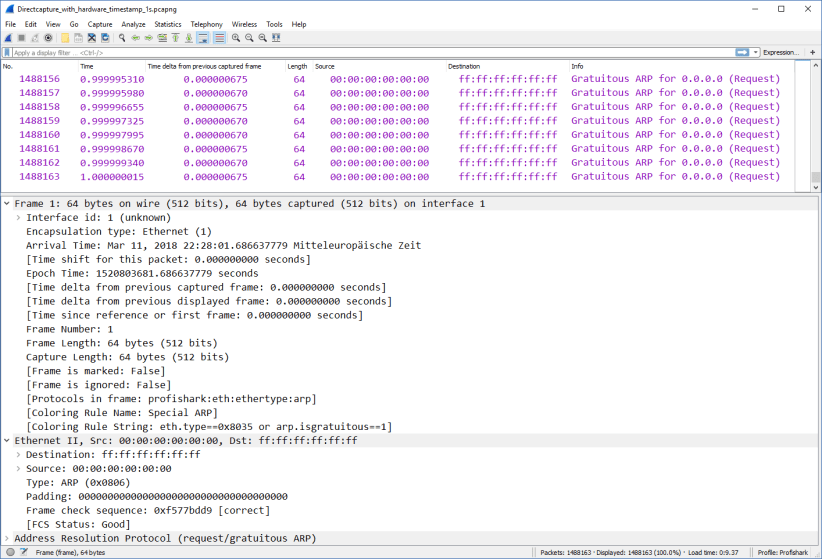
Task: Click the Stop capturing packets icon
Action: (21, 38)
